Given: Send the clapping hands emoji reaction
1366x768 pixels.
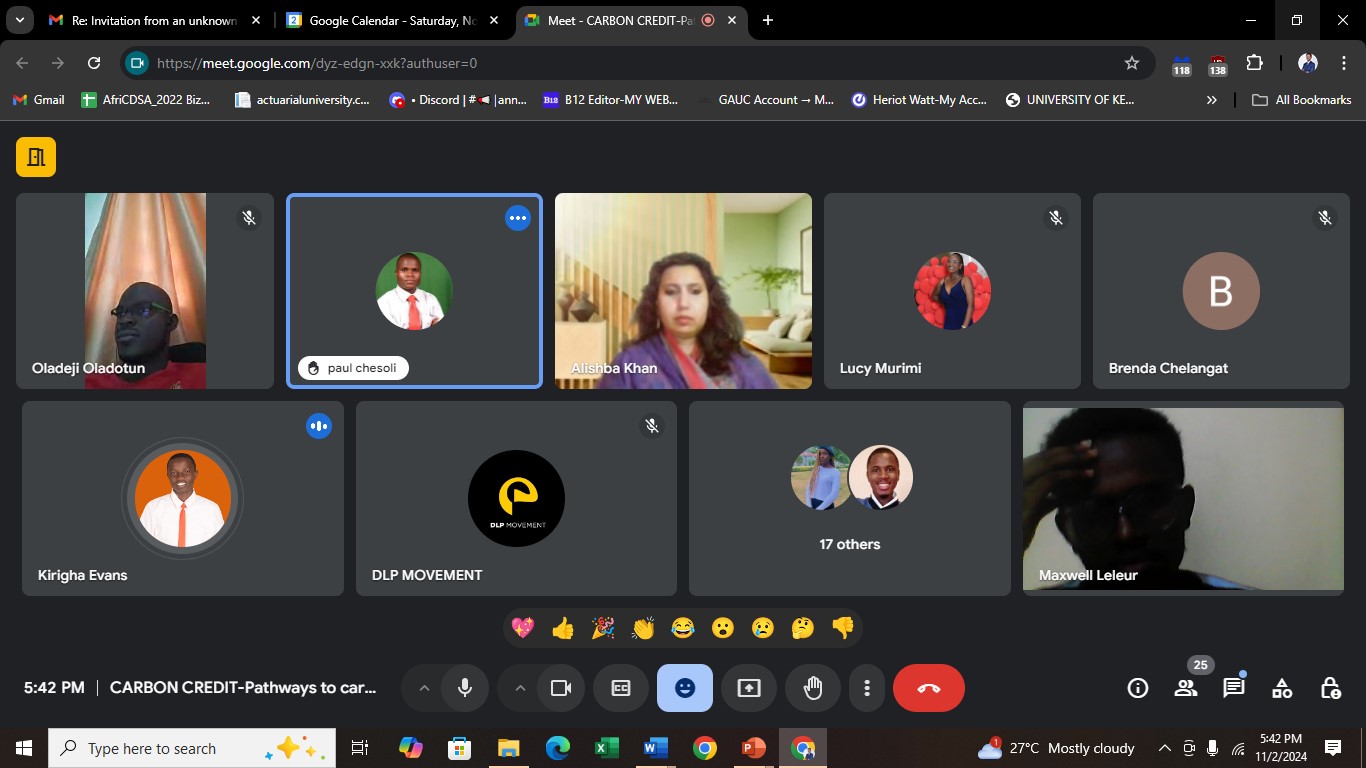Looking at the screenshot, I should (643, 628).
